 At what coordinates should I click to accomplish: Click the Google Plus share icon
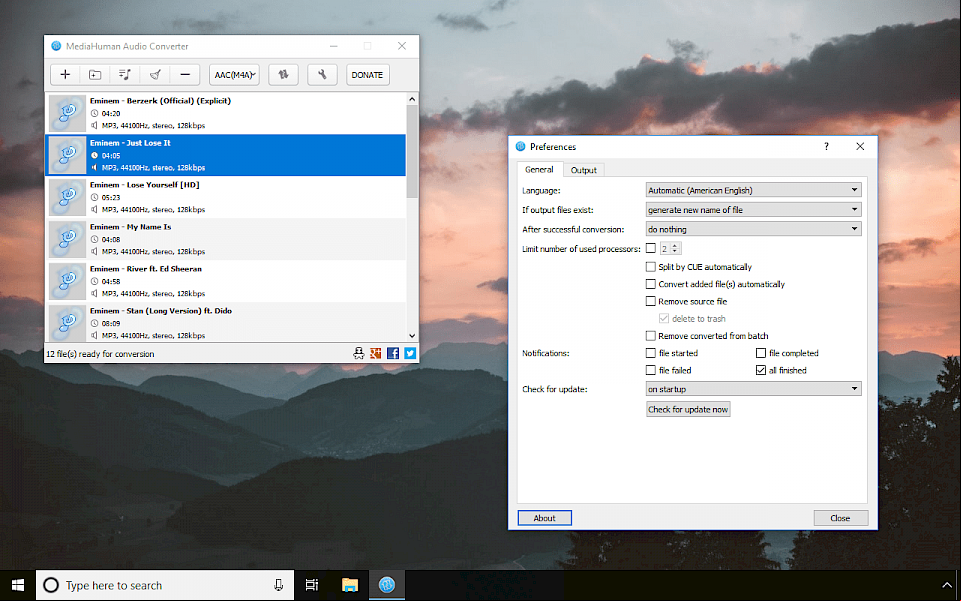tap(376, 353)
